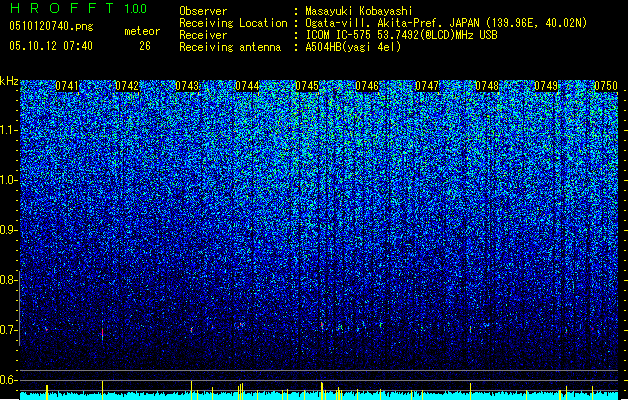This screenshot has height=400, width=629.
Task: Click the 0.6 kHz axis label
Action: (9, 380)
